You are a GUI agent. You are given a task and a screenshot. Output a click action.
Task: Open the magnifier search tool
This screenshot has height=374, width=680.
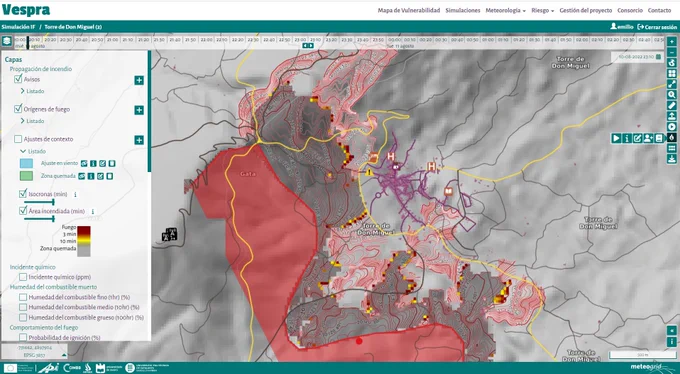671,95
